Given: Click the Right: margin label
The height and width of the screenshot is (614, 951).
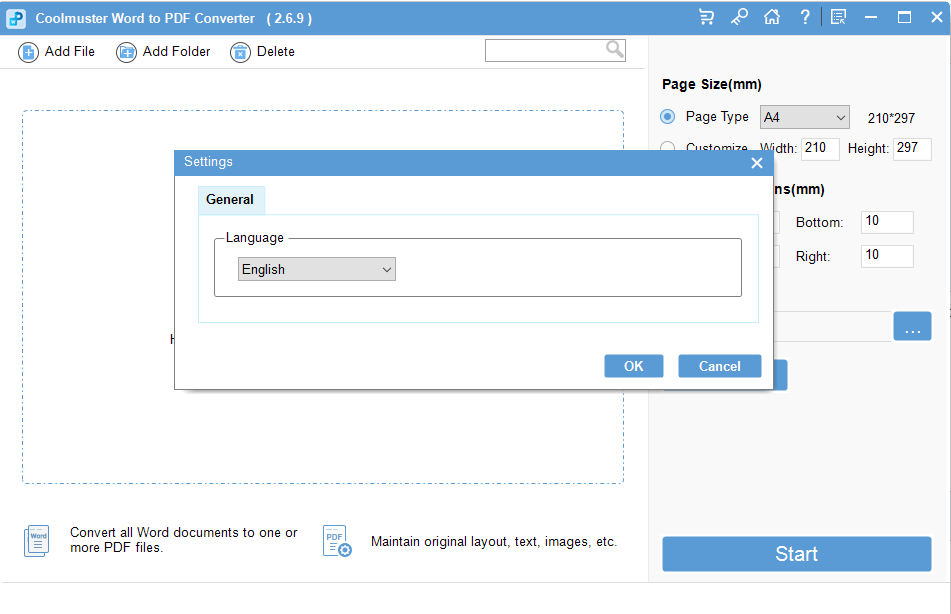Looking at the screenshot, I should [x=813, y=257].
